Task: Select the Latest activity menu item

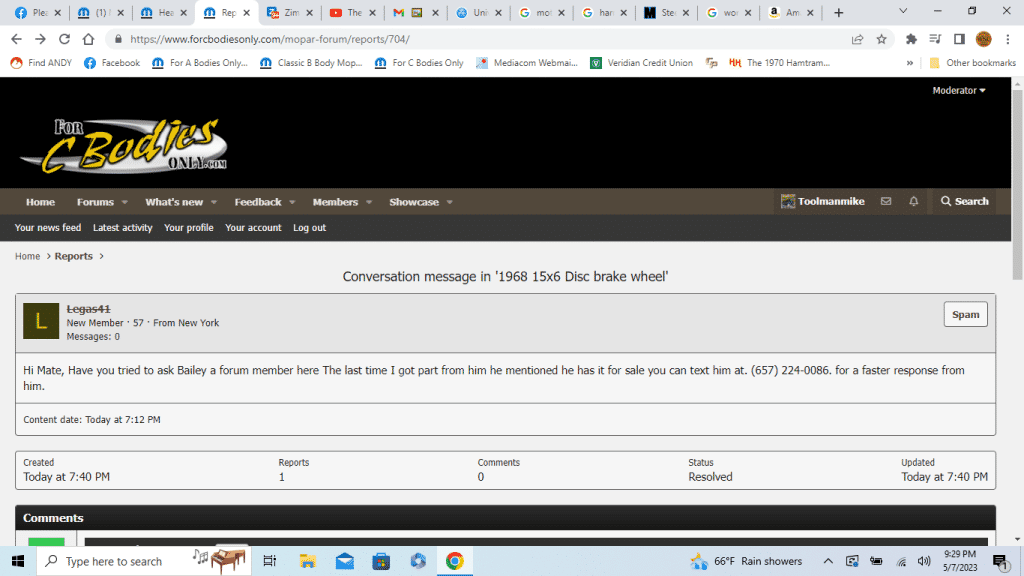Action: [122, 228]
